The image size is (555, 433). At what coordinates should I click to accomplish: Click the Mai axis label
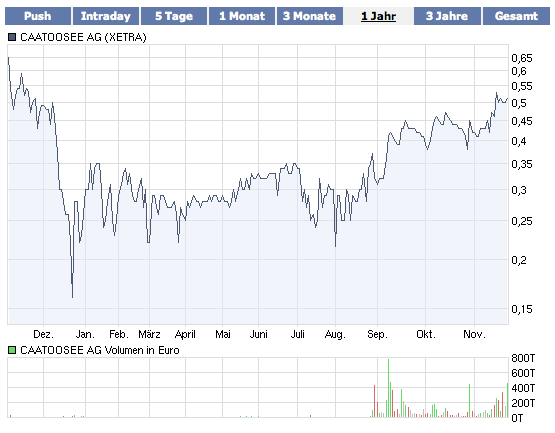[x=223, y=334]
